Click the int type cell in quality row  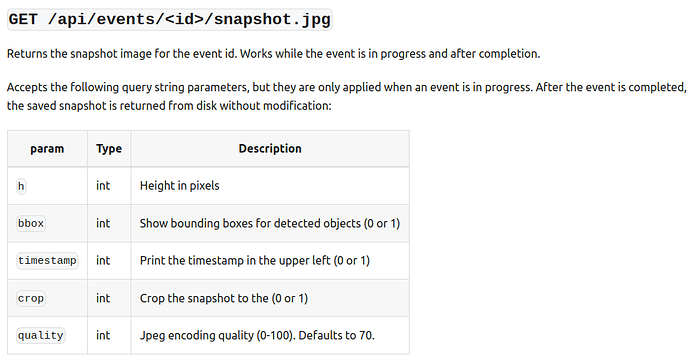pos(103,335)
